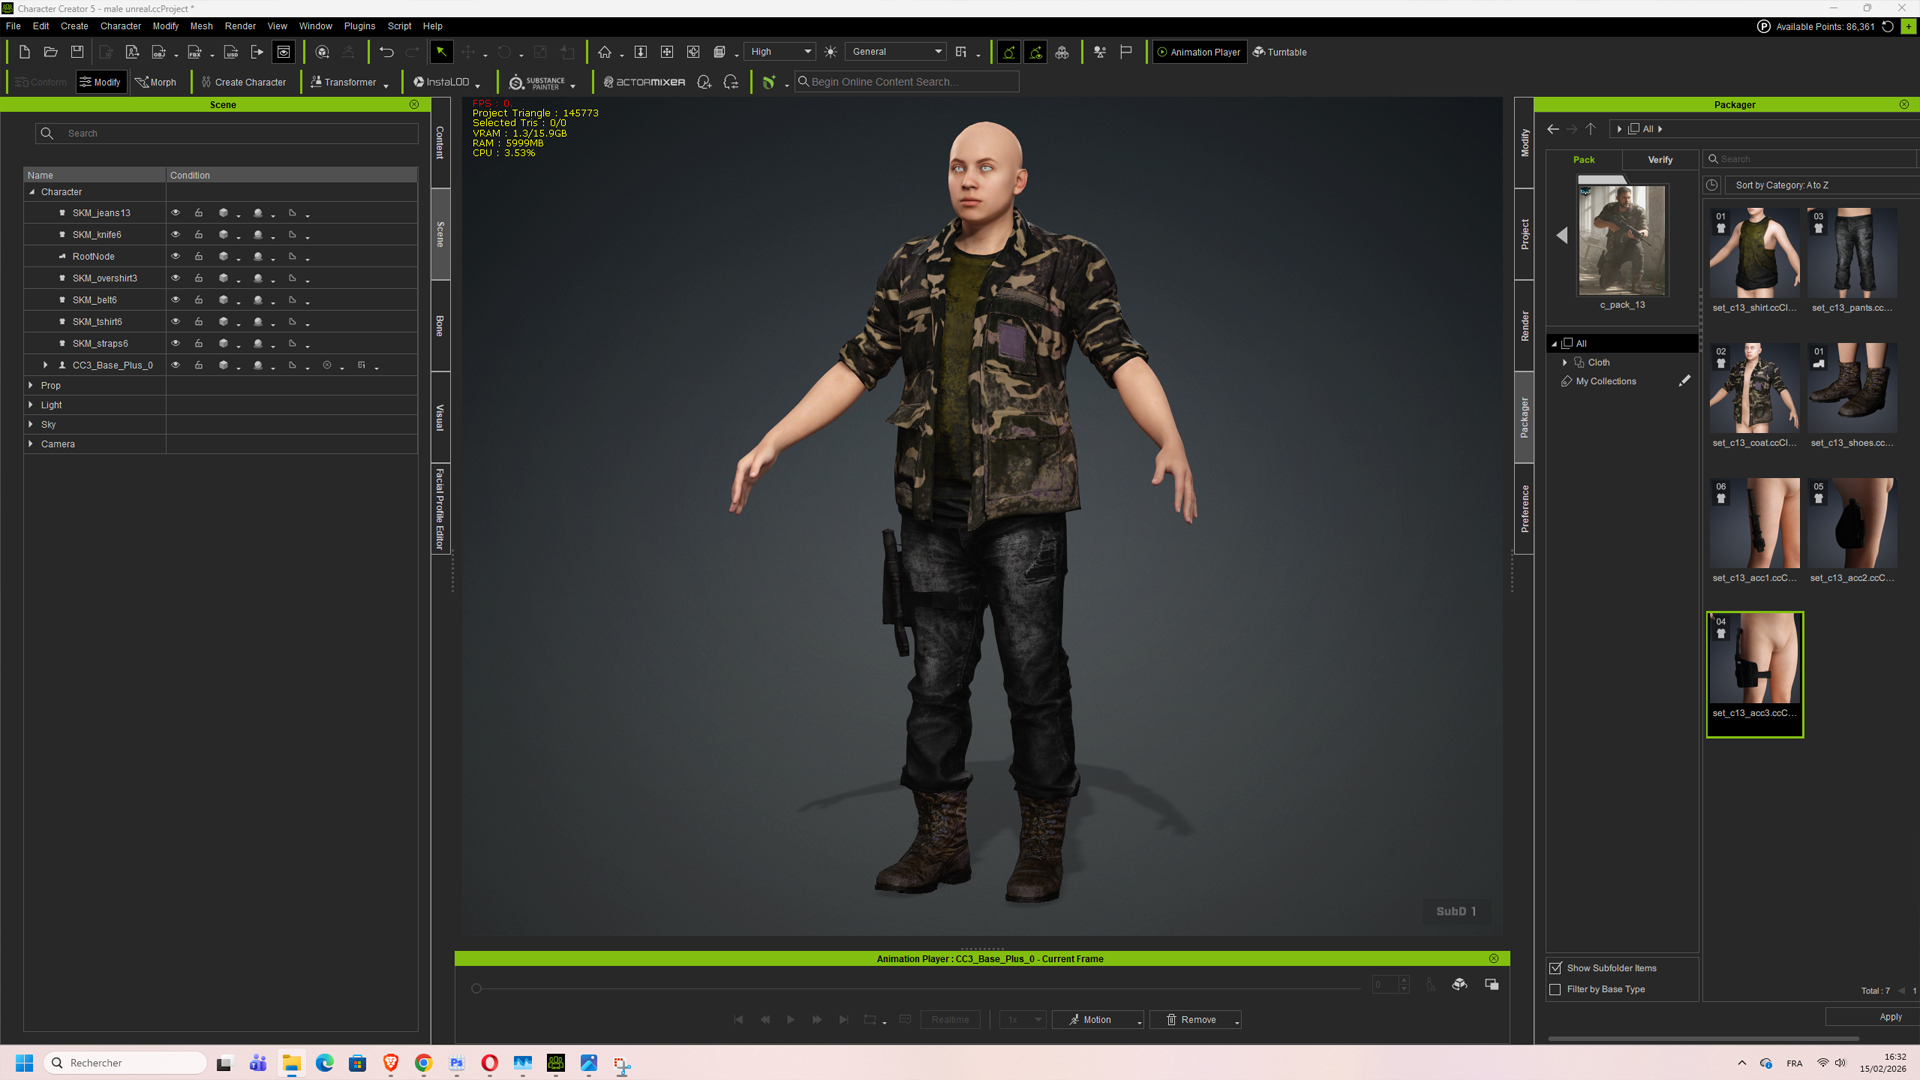Uncheck Show Subfolder Items

pos(1555,968)
